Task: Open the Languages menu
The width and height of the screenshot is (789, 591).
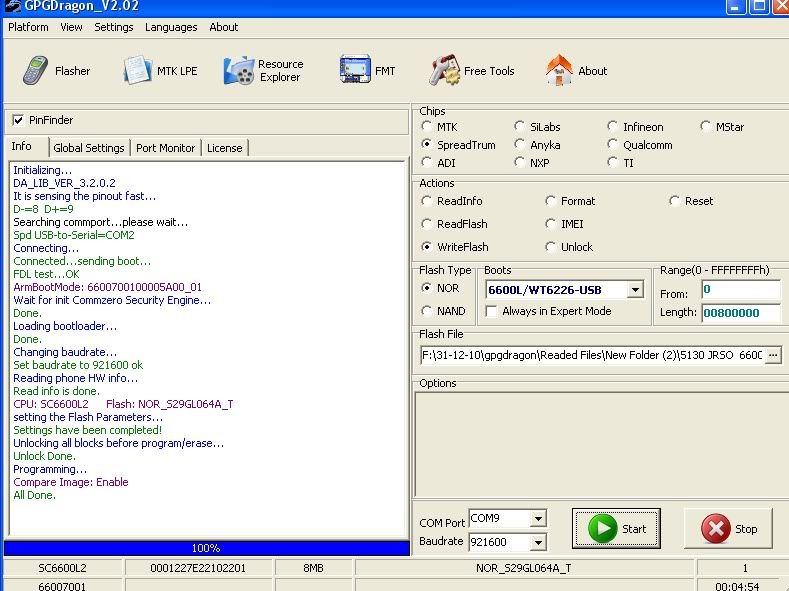Action: click(171, 27)
